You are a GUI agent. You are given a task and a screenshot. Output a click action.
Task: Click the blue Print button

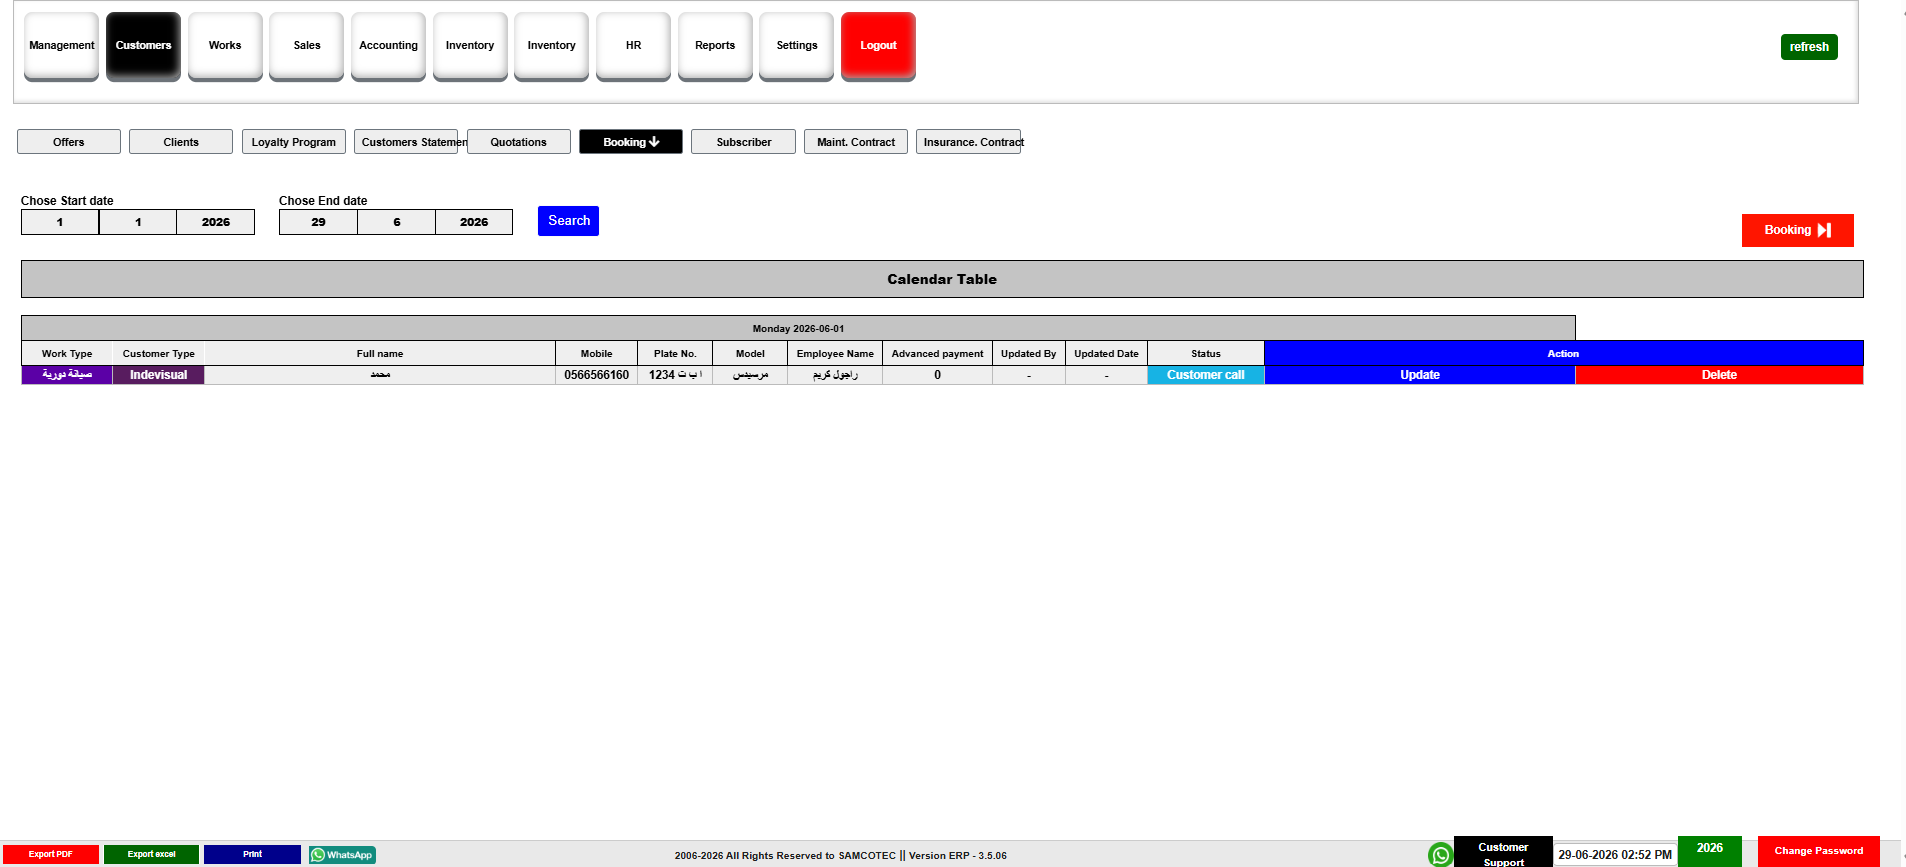(x=252, y=855)
